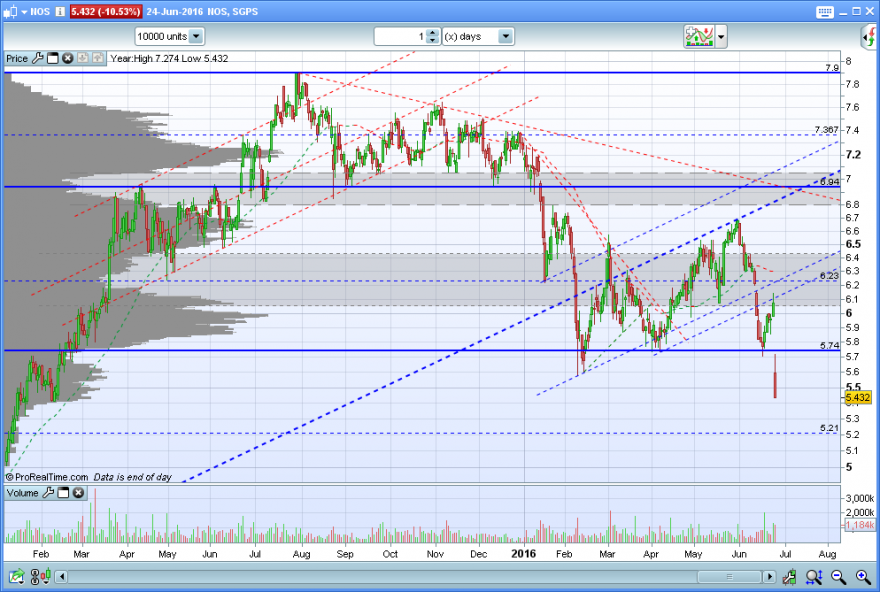Increase the timeframe number with up arrow
Viewport: 880px width, 592px height.
point(432,33)
